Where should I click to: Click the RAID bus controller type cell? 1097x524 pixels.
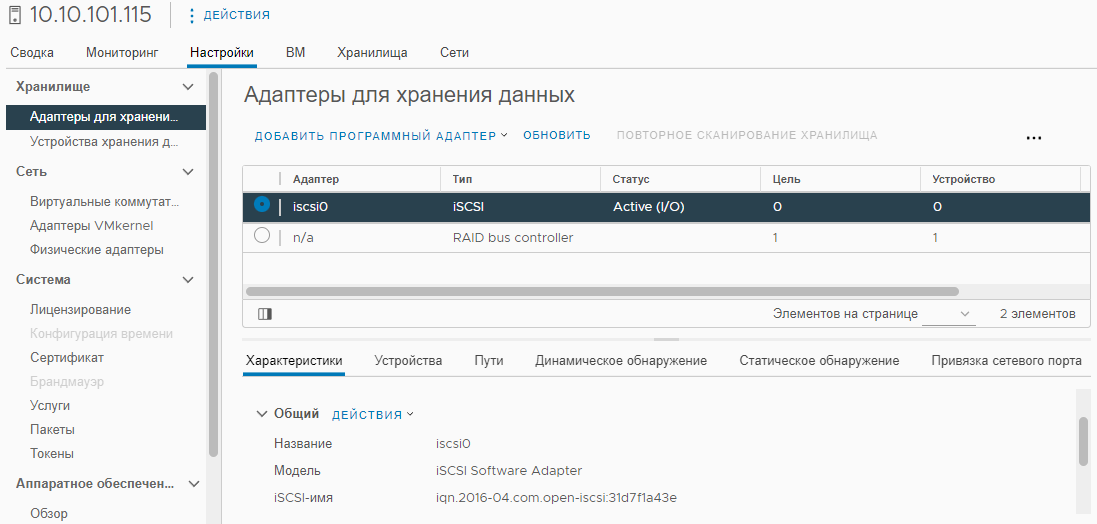point(513,238)
